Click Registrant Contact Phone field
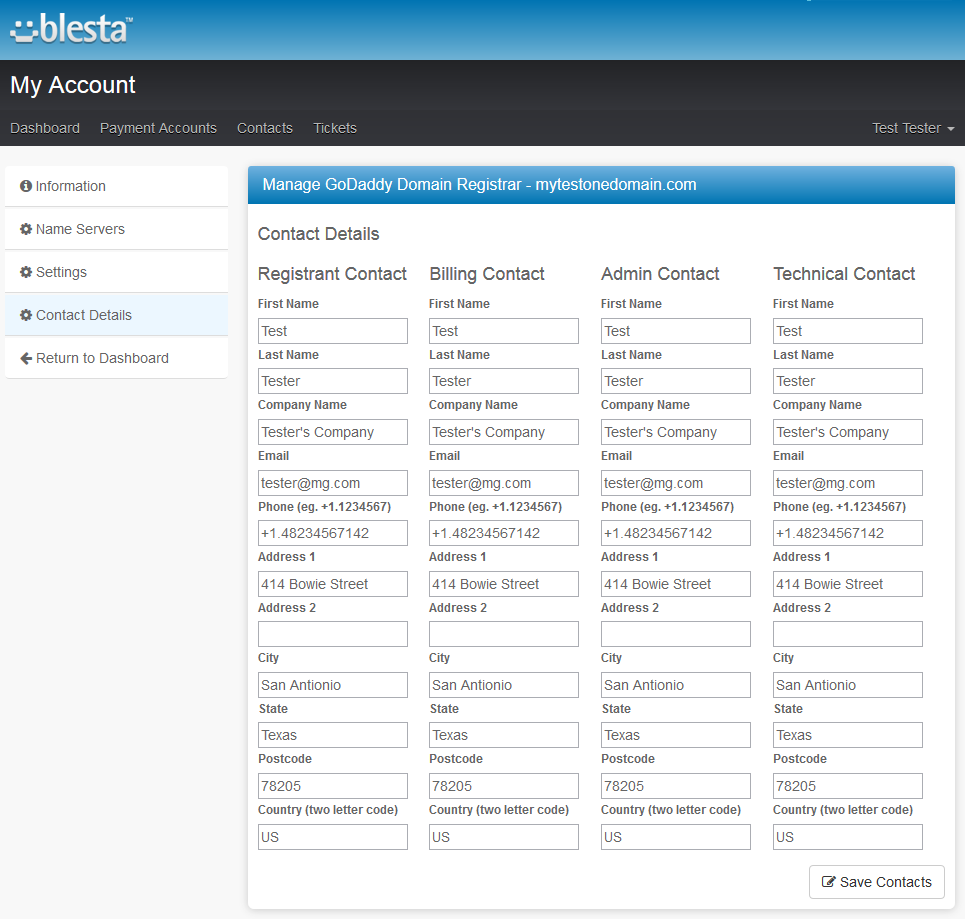The image size is (965, 919). click(x=333, y=533)
